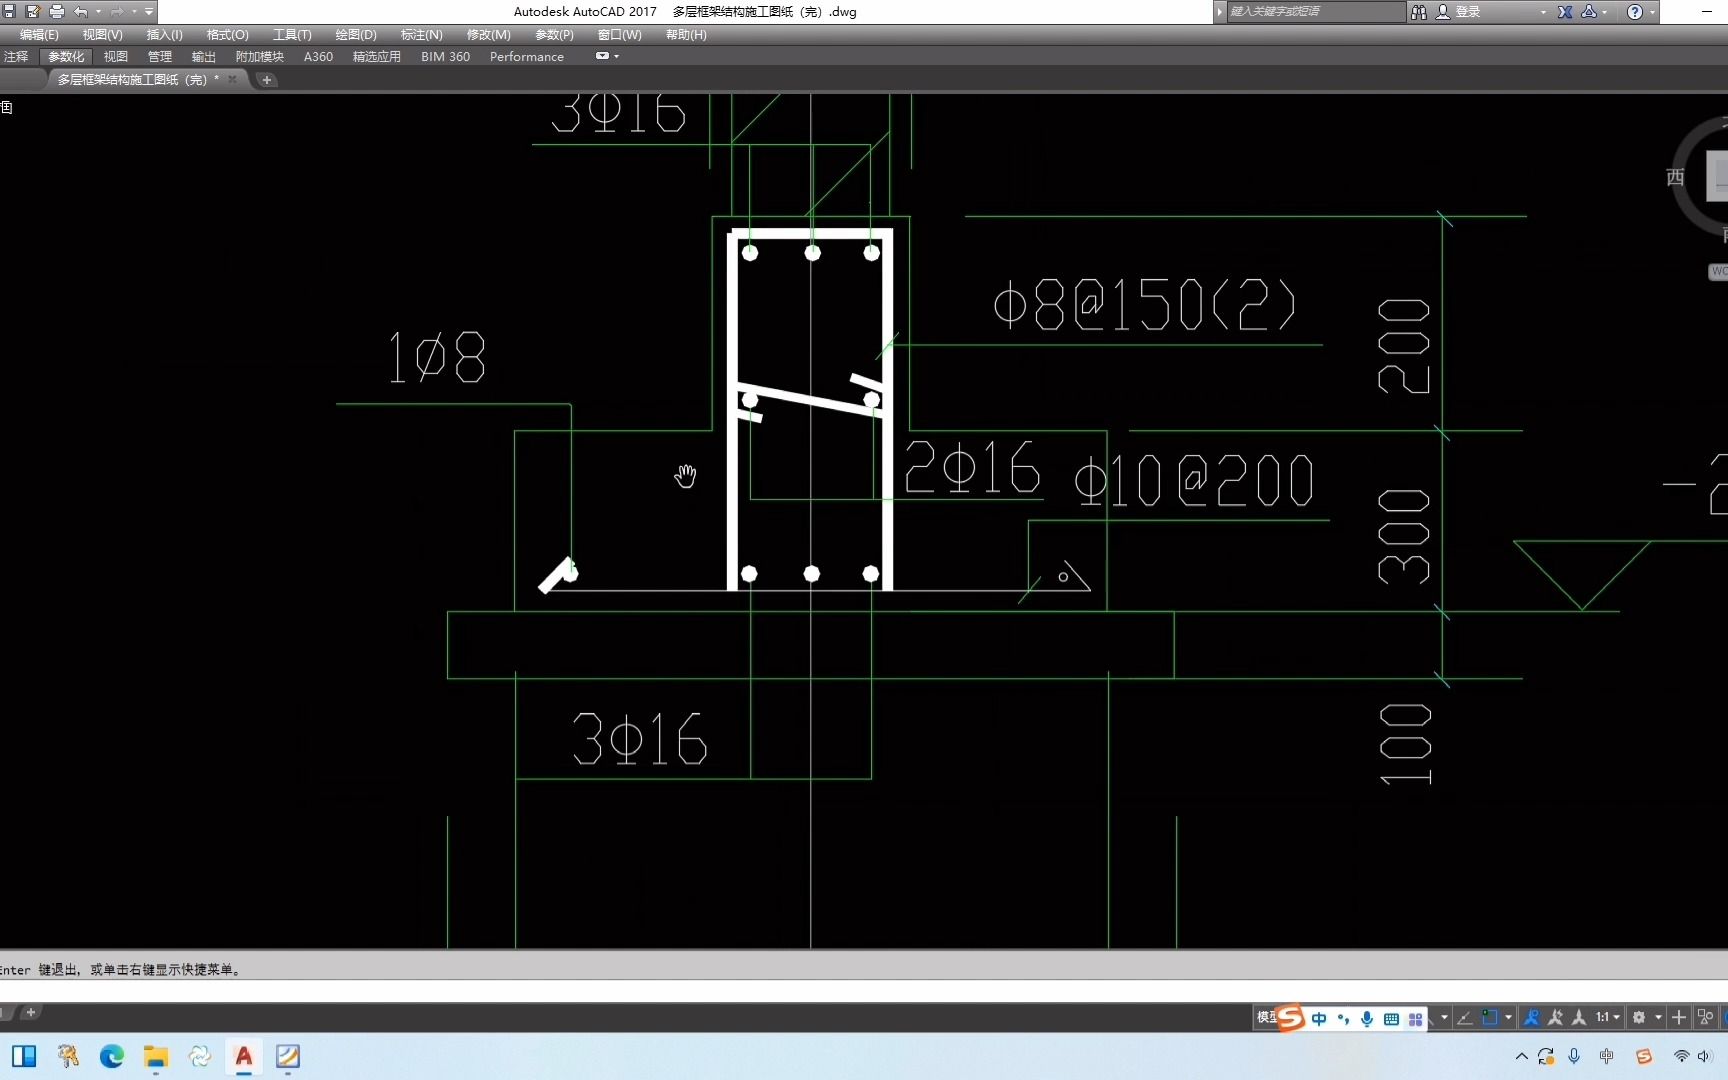Open the 绘图(D) menu

(356, 34)
